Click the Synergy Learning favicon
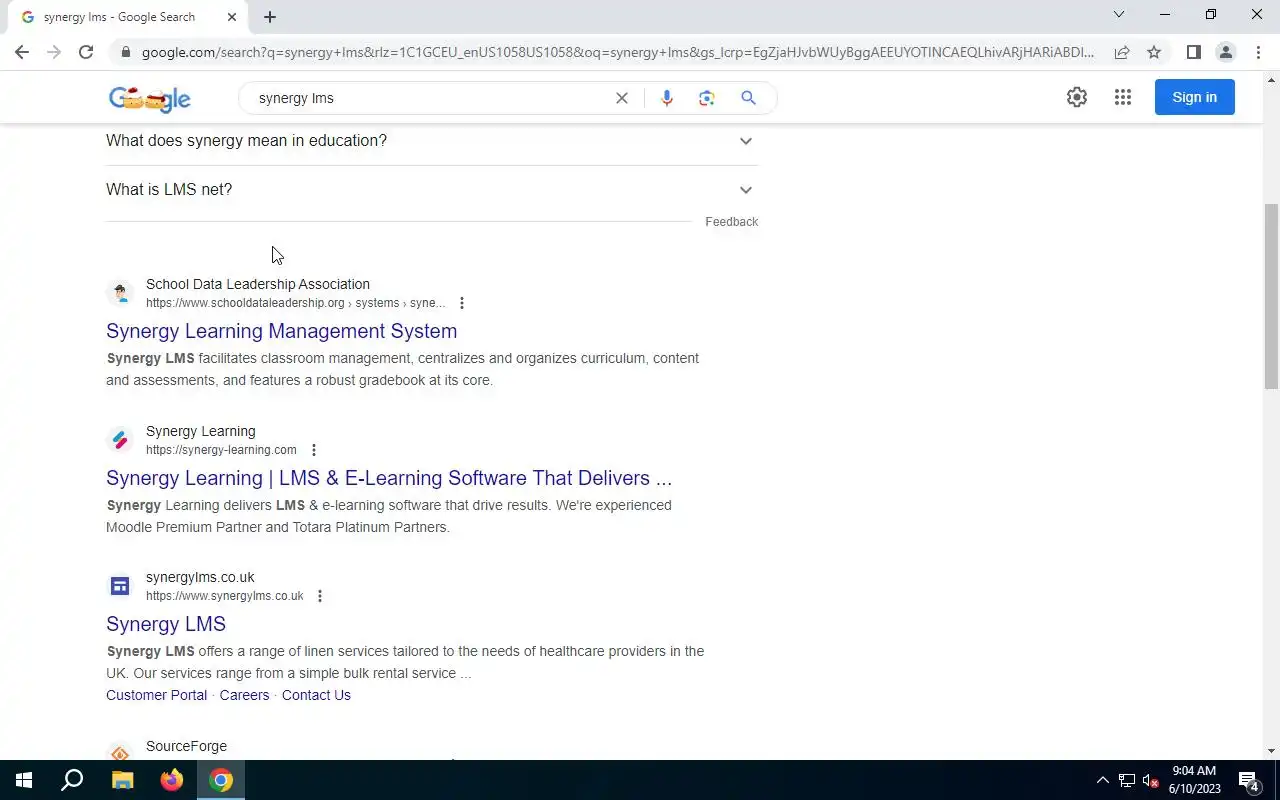1280x800 pixels. pyautogui.click(x=120, y=440)
